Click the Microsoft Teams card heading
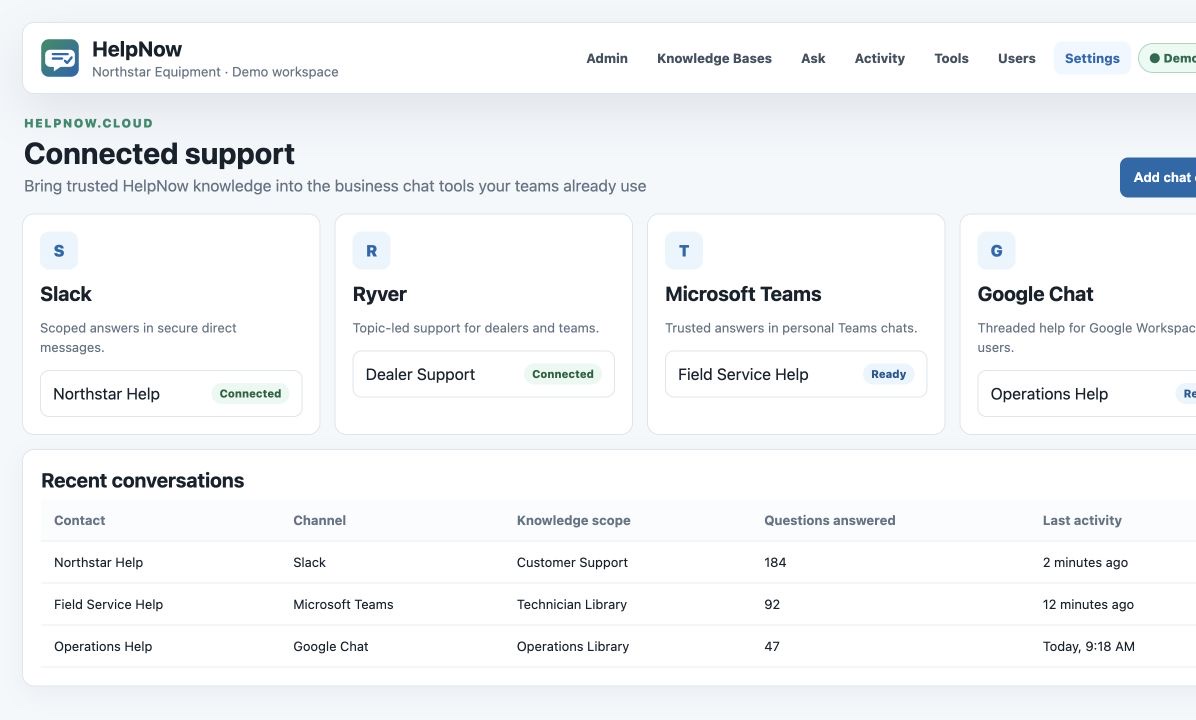Screen dimensions: 1196x720 (743, 294)
